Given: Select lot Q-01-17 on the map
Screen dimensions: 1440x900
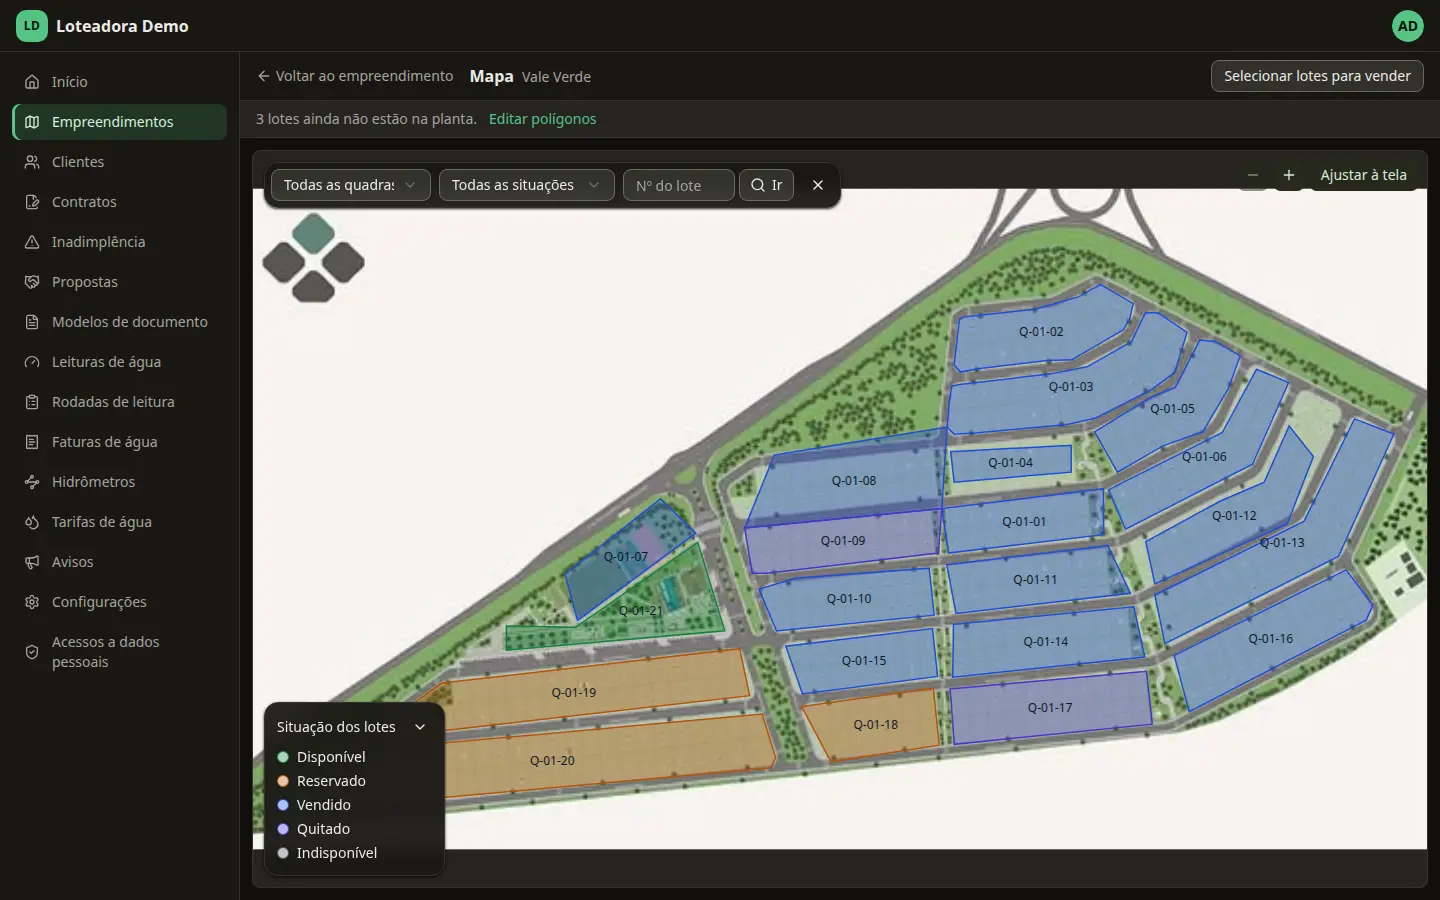Looking at the screenshot, I should (1049, 707).
